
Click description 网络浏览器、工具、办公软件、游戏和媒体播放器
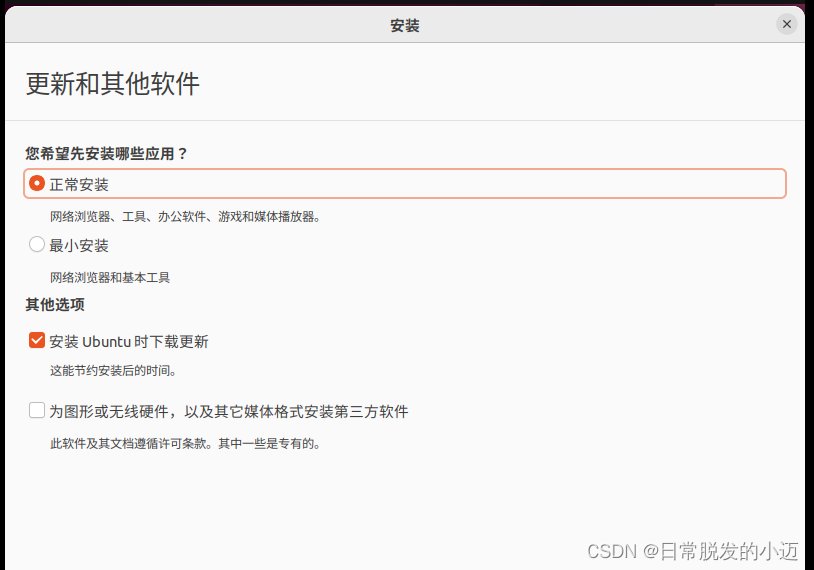click(185, 216)
